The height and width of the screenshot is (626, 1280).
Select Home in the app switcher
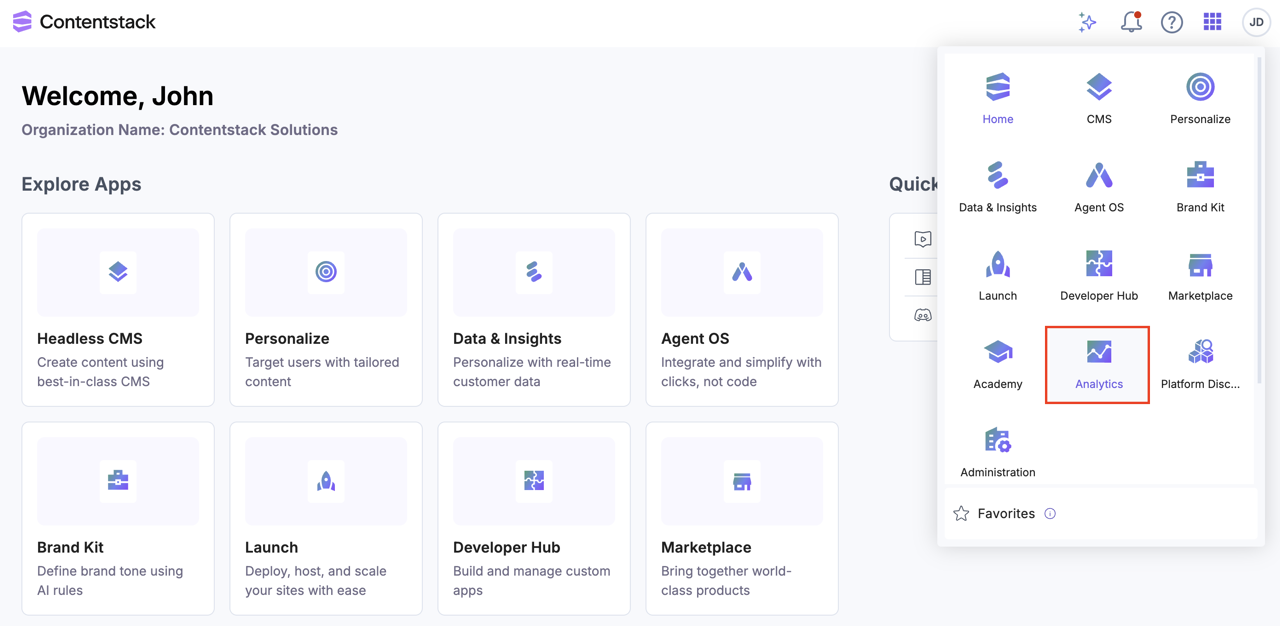pyautogui.click(x=997, y=99)
